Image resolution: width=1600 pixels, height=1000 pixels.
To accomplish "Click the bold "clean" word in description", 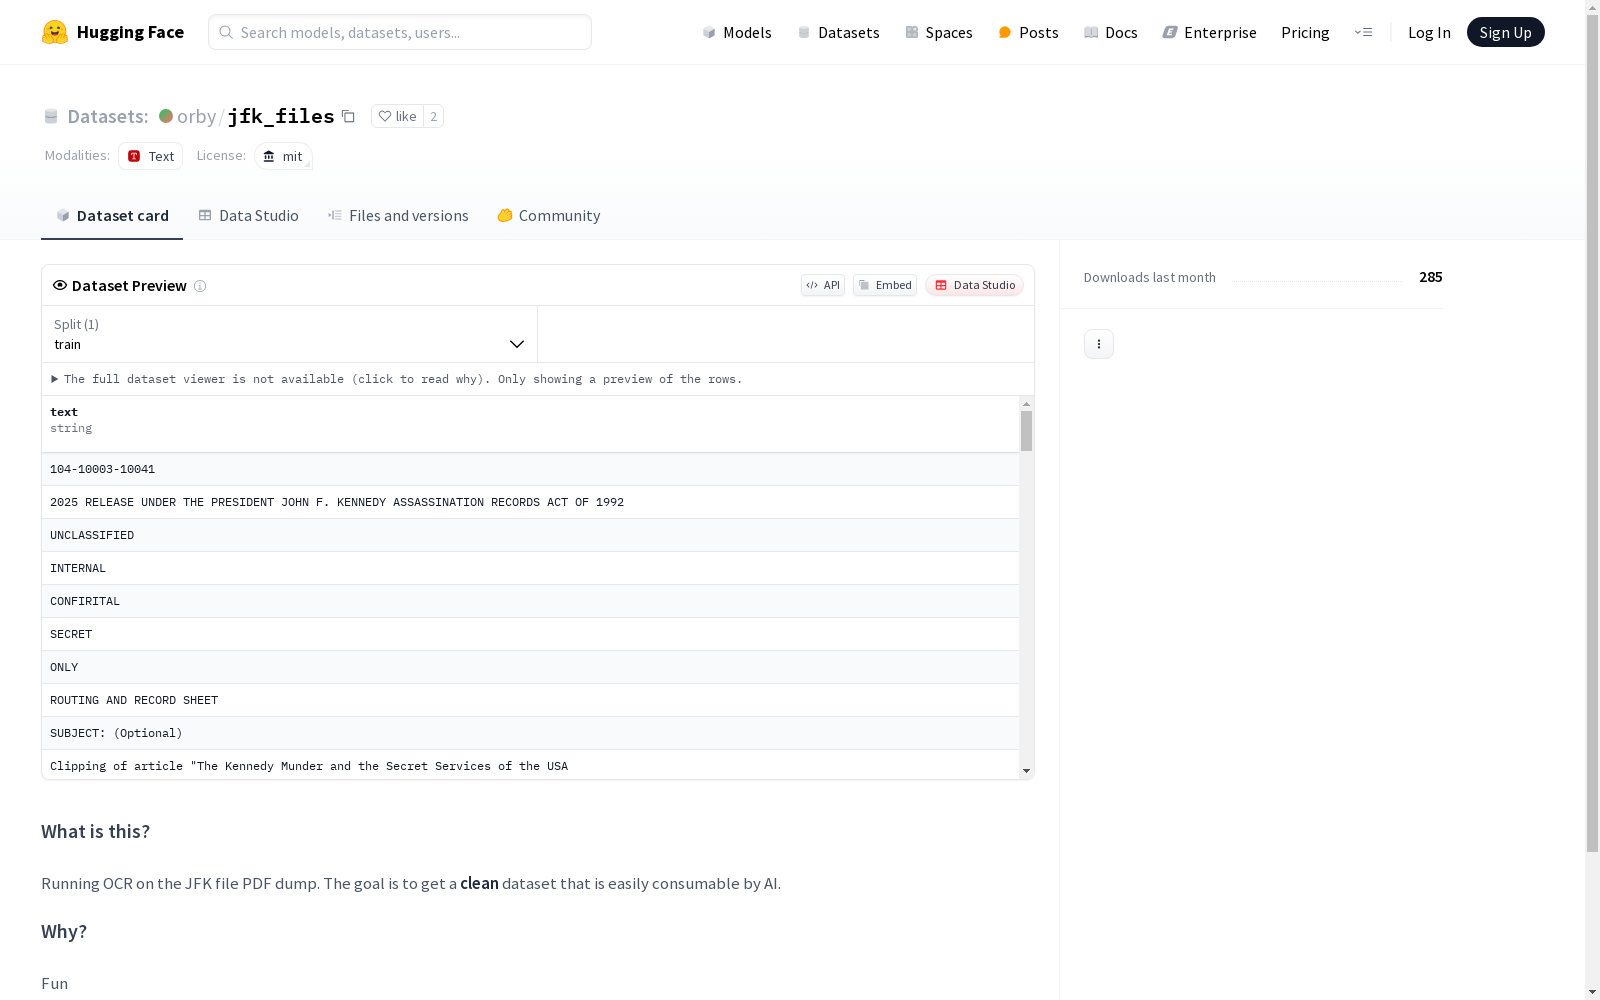I will 479,884.
